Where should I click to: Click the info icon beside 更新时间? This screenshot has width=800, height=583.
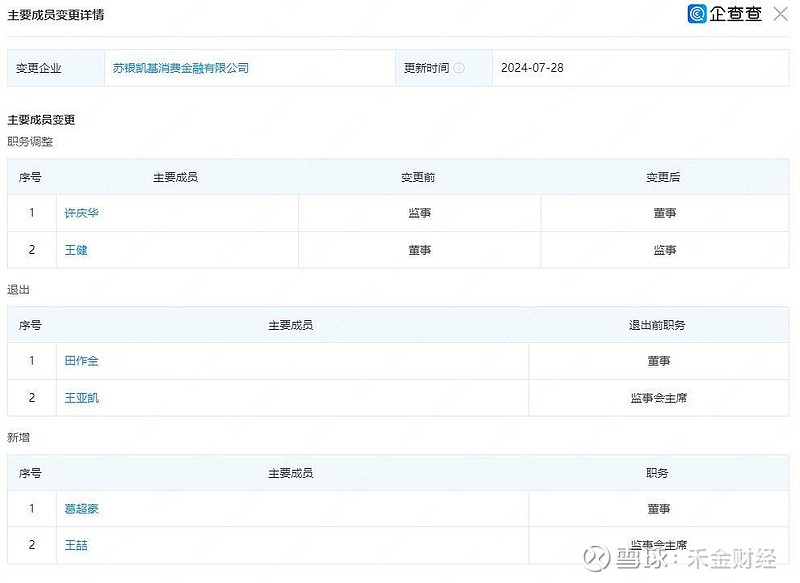click(x=459, y=68)
